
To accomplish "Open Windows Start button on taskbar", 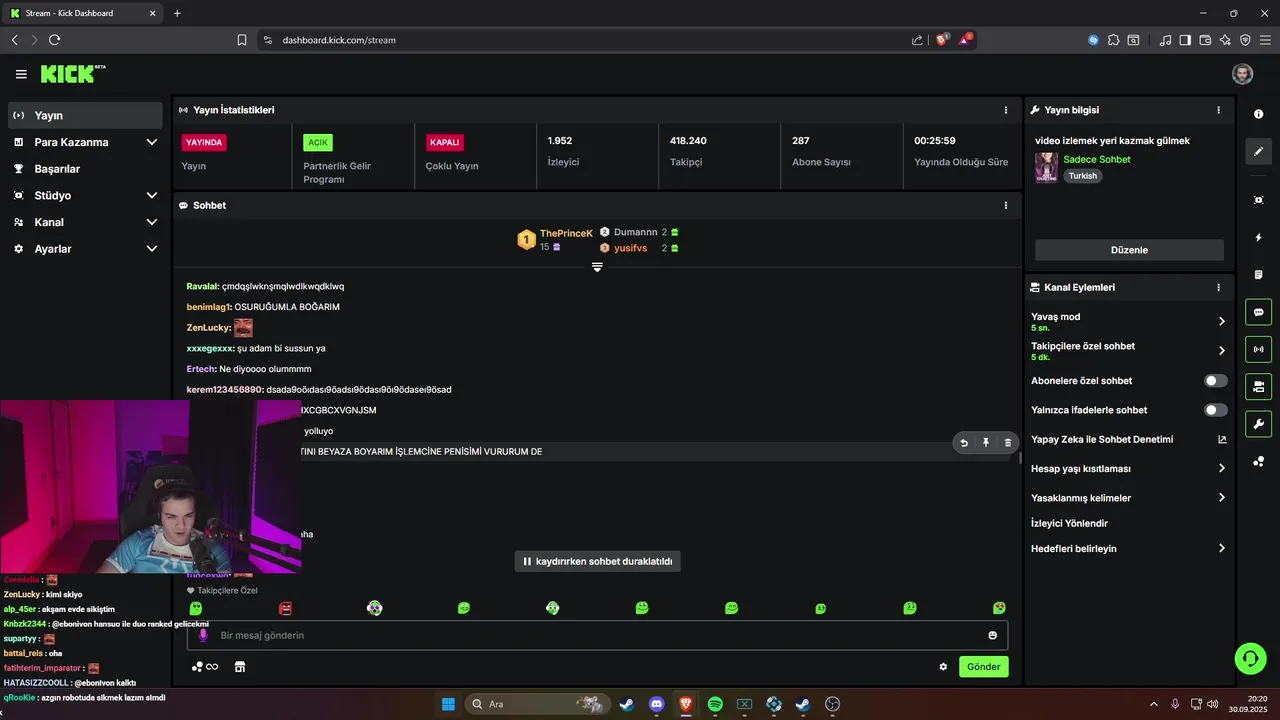I will 448,704.
